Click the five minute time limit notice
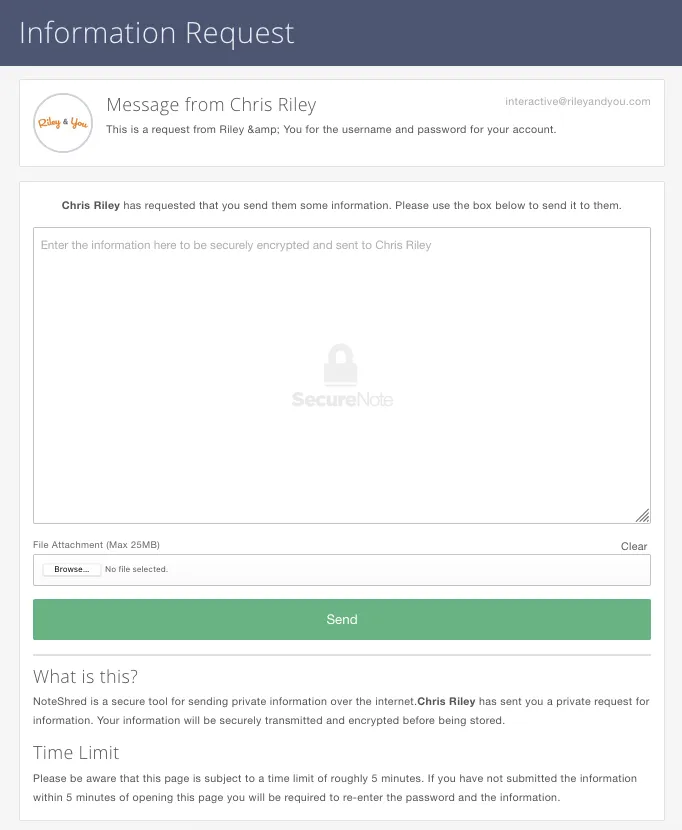682x830 pixels. coord(335,788)
